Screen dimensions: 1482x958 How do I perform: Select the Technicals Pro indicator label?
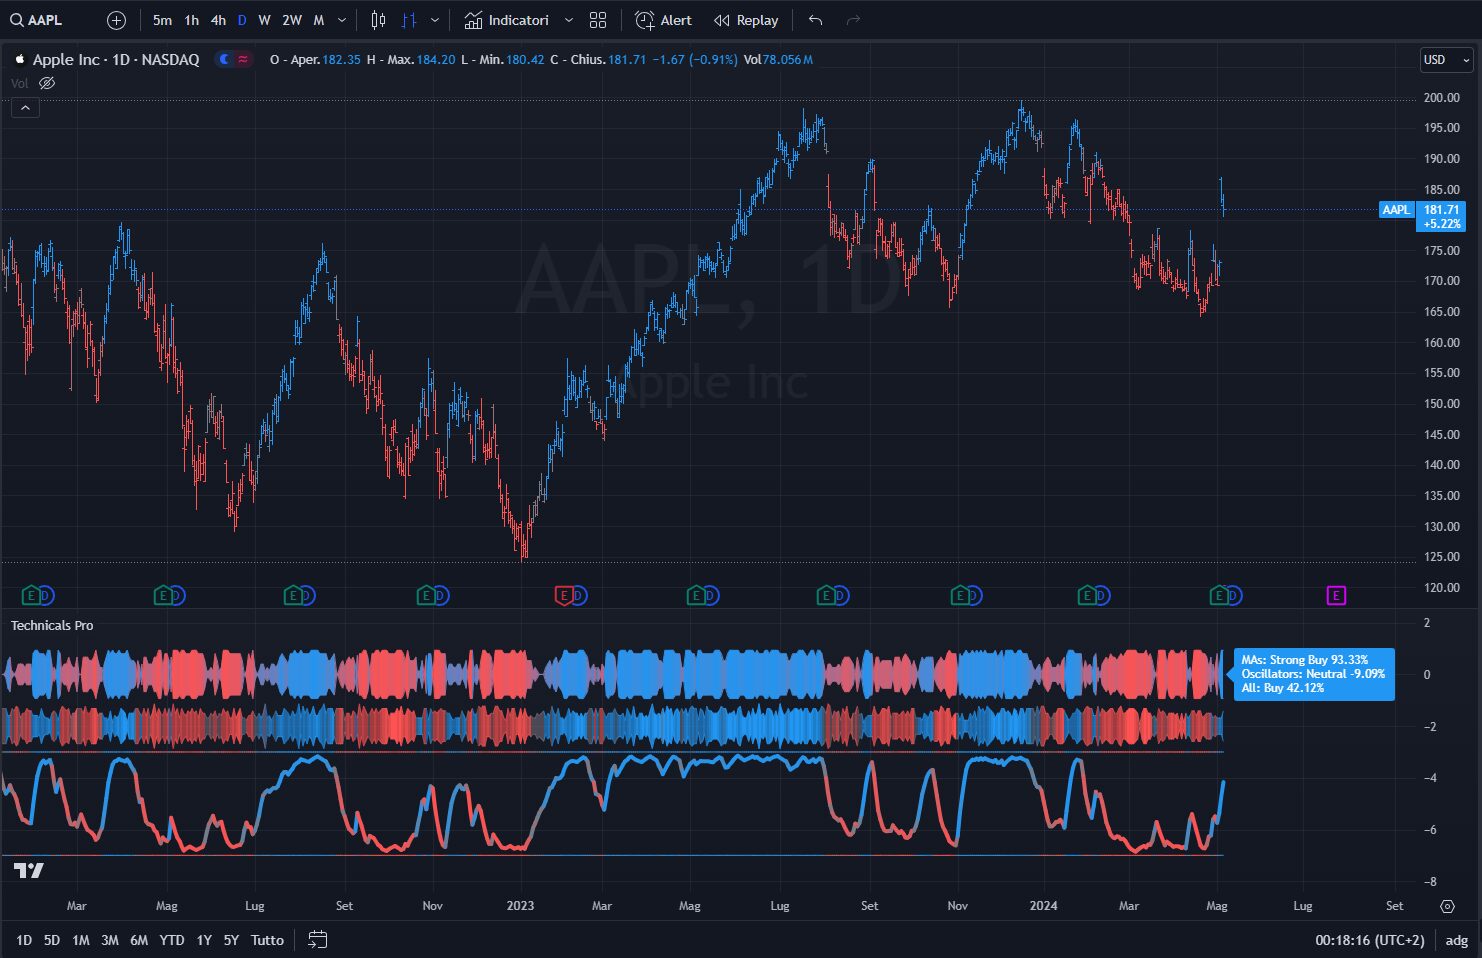tap(52, 625)
